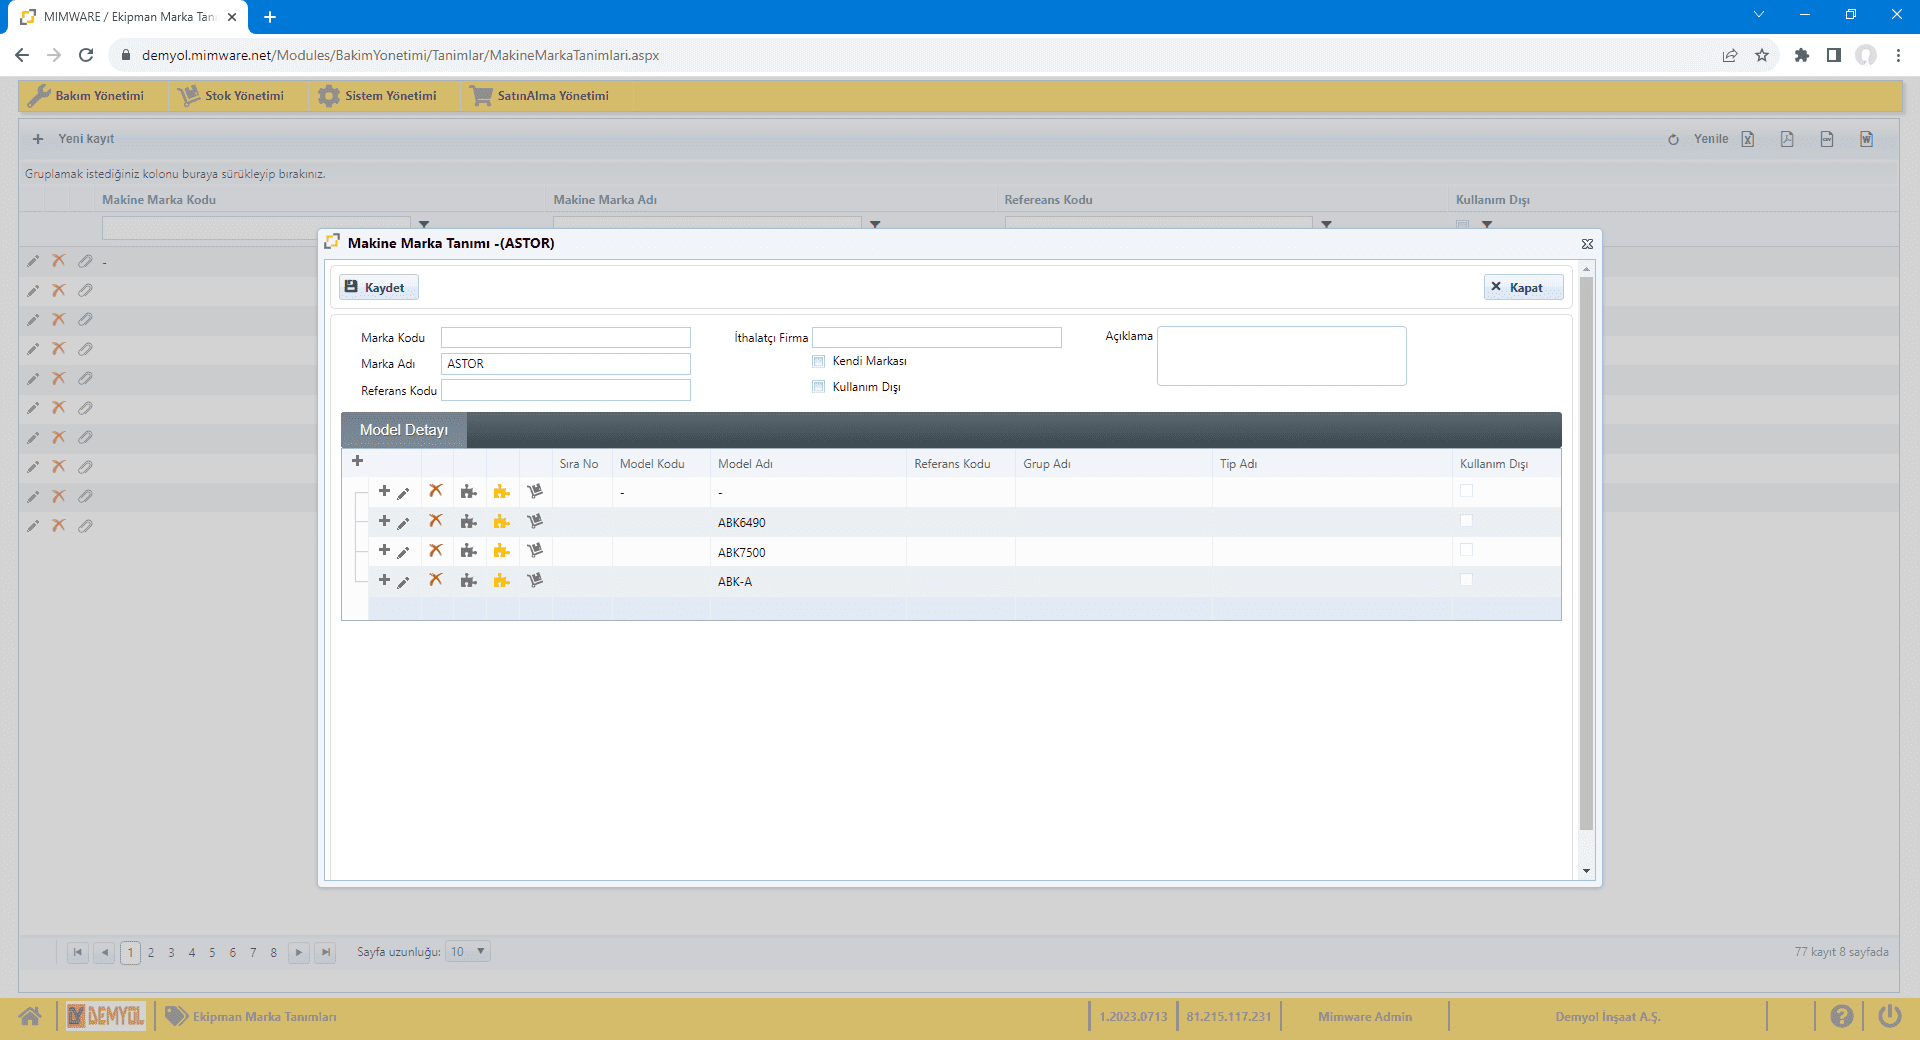Open filter dropdown for Makine Marka Adı
This screenshot has width=1920, height=1040.
[875, 225]
